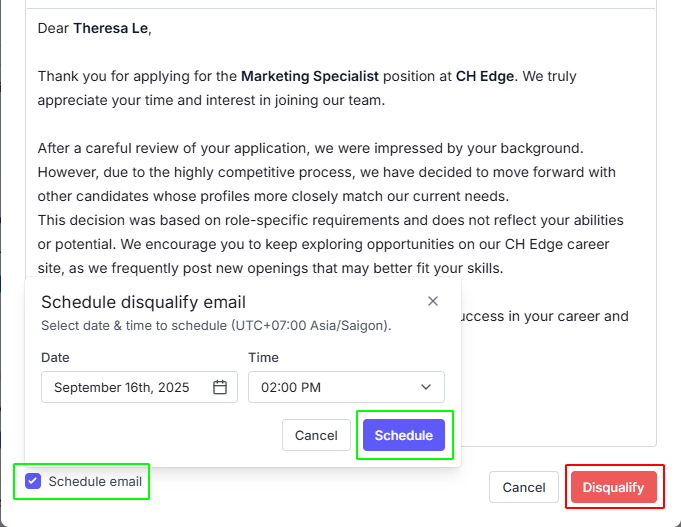Cancel the schedule disqualify email popup
Viewport: 681px width, 527px height.
click(x=316, y=435)
